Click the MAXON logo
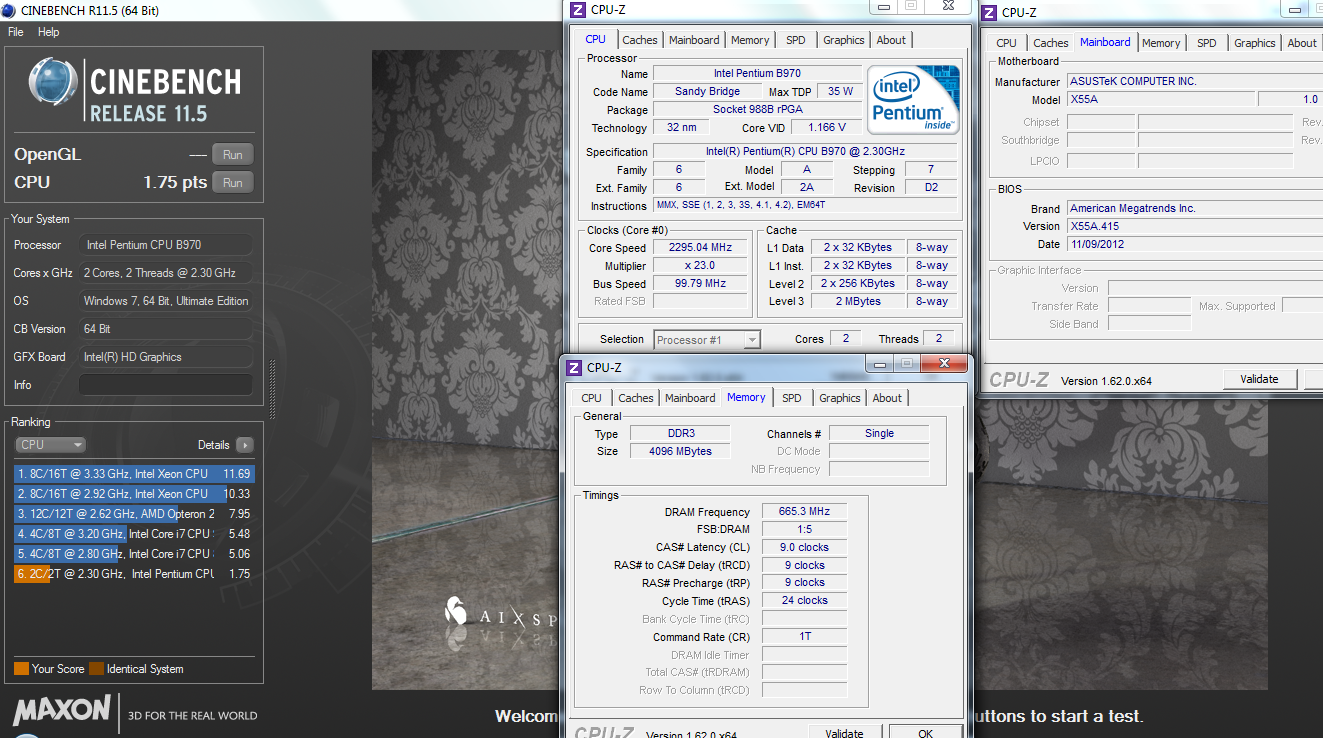The width and height of the screenshot is (1323, 738). pos(62,710)
